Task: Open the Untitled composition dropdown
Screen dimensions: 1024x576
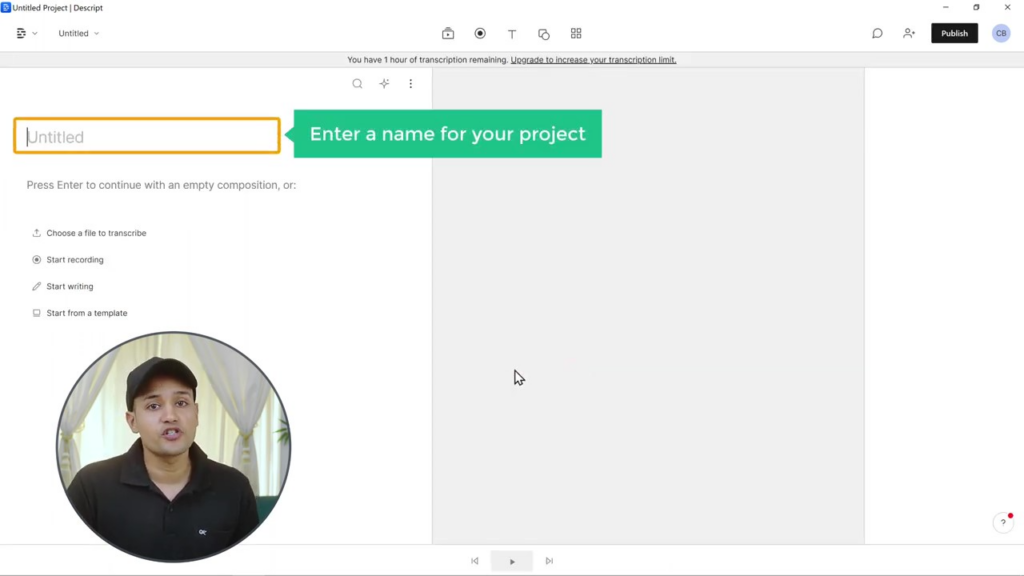Action: click(78, 33)
